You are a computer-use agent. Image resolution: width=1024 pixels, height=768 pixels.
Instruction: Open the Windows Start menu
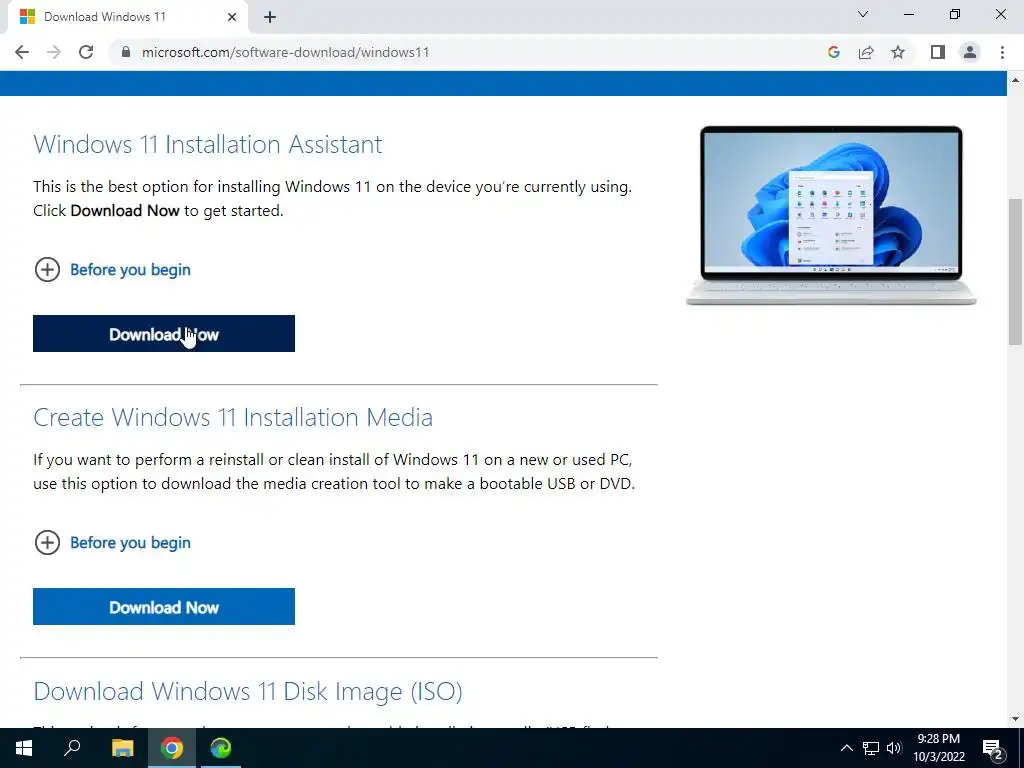click(24, 748)
